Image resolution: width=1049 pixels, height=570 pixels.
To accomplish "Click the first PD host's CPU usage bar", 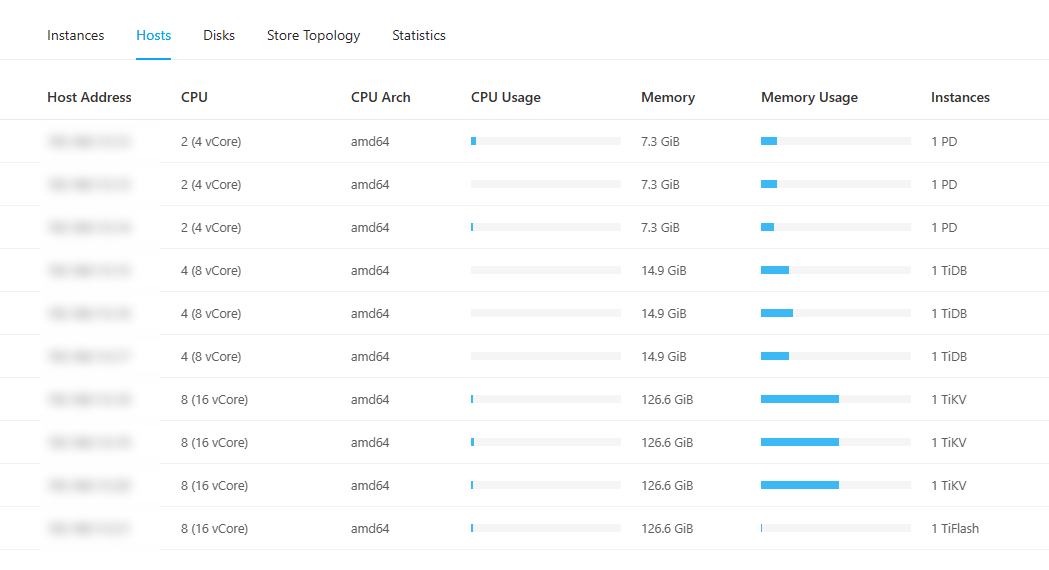I will 545,141.
